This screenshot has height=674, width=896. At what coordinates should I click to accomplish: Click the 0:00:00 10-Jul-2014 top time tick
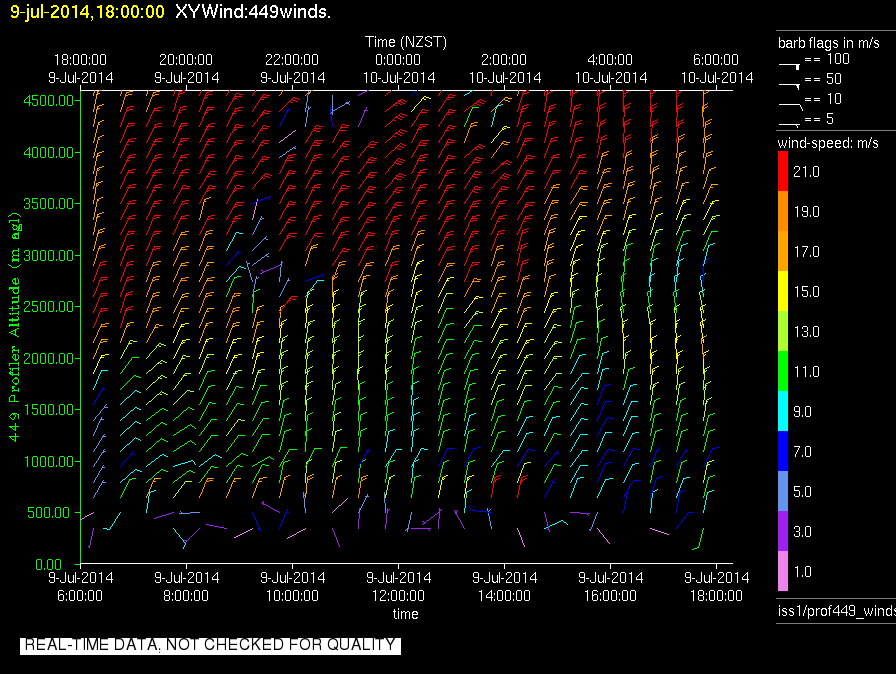point(398,68)
